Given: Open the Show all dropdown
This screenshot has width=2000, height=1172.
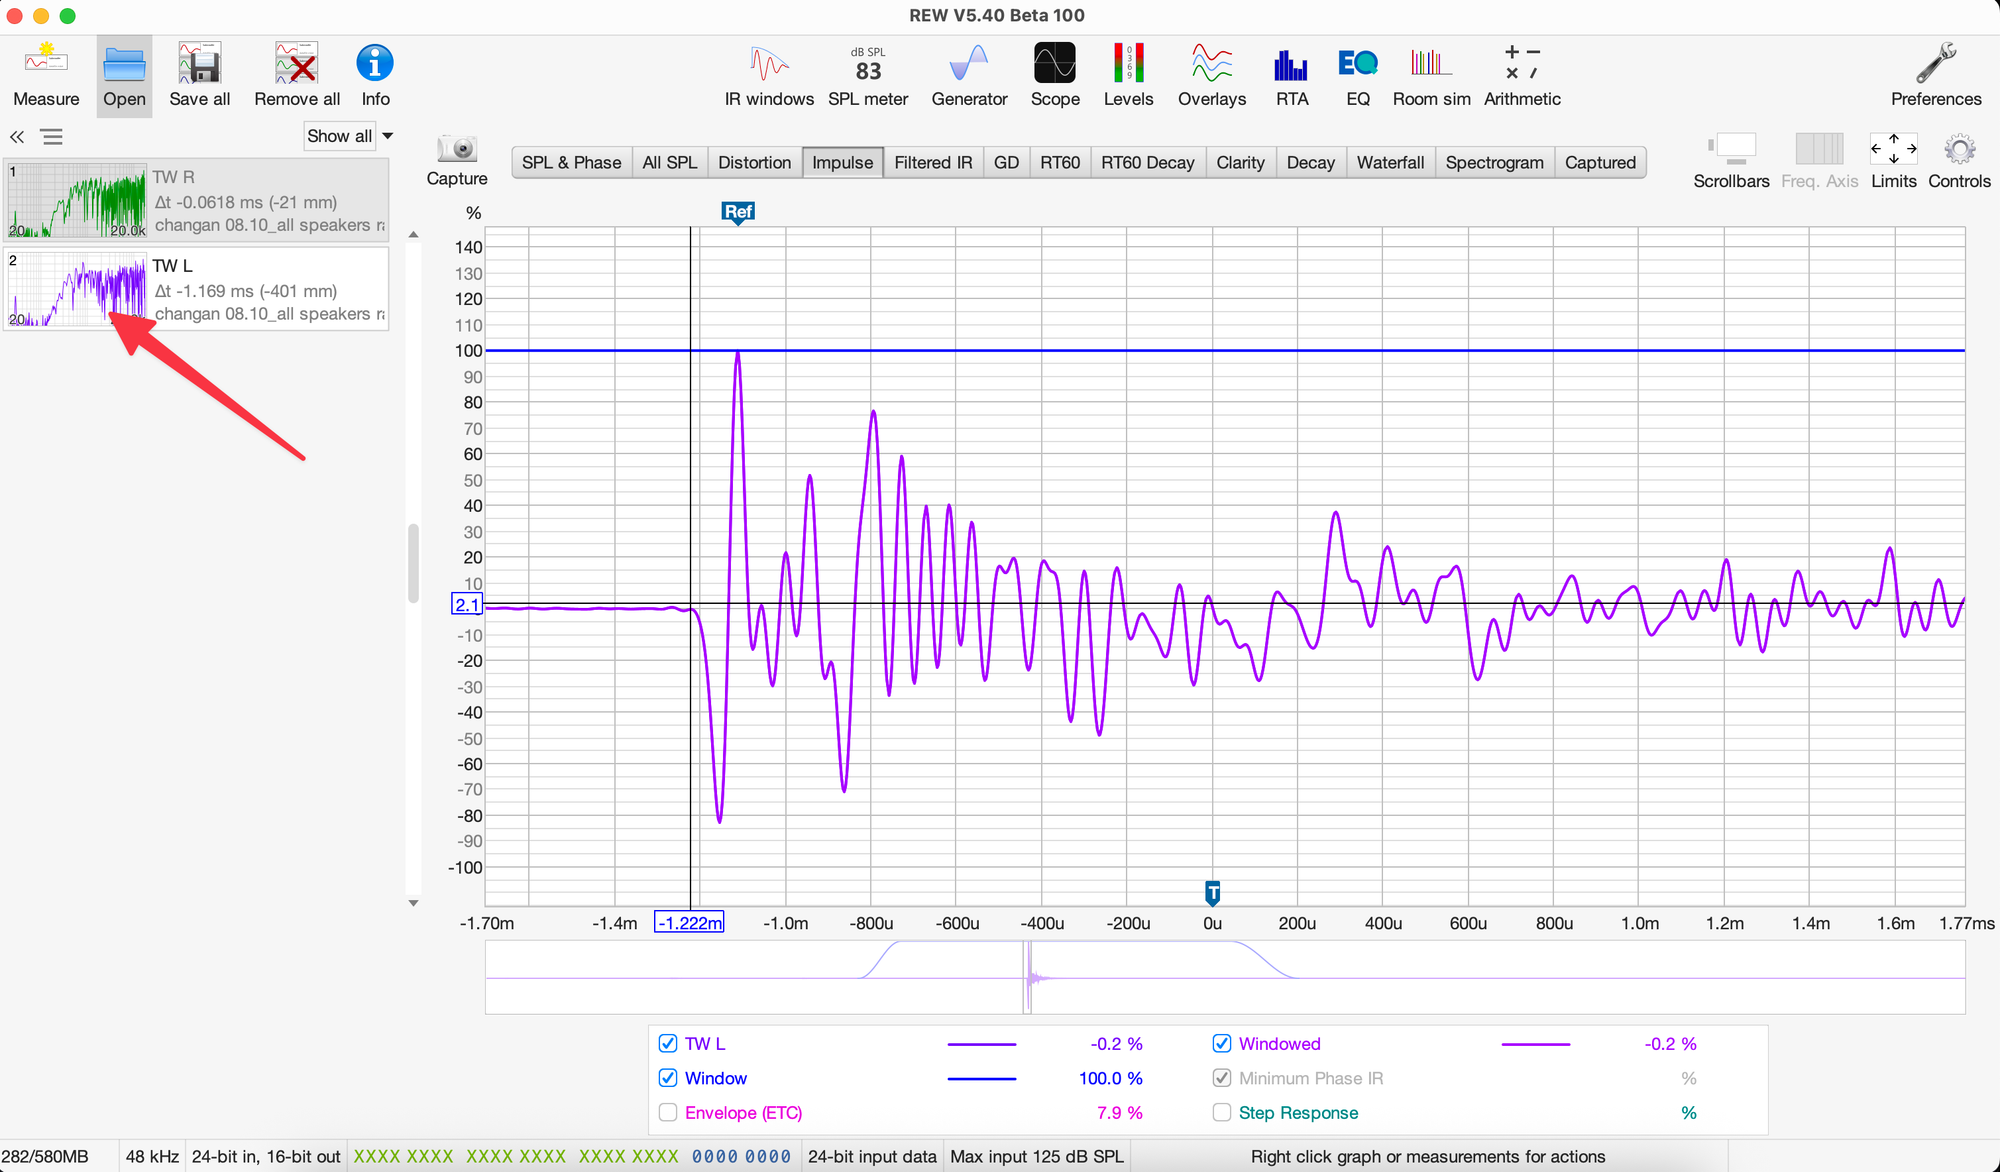Looking at the screenshot, I should tap(349, 136).
